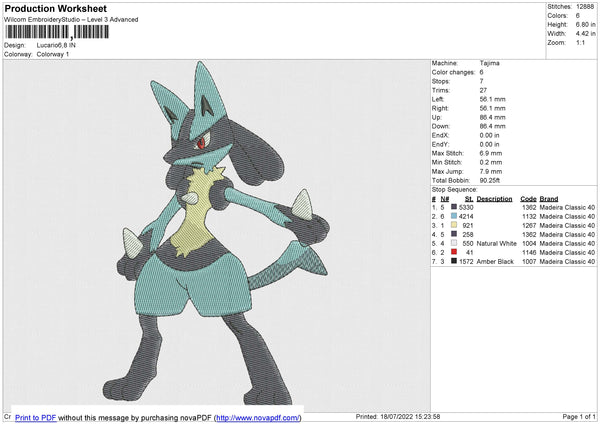Screen dimensions: 600x424
Task: Click the "N#" column header
Action: [x=445, y=199]
